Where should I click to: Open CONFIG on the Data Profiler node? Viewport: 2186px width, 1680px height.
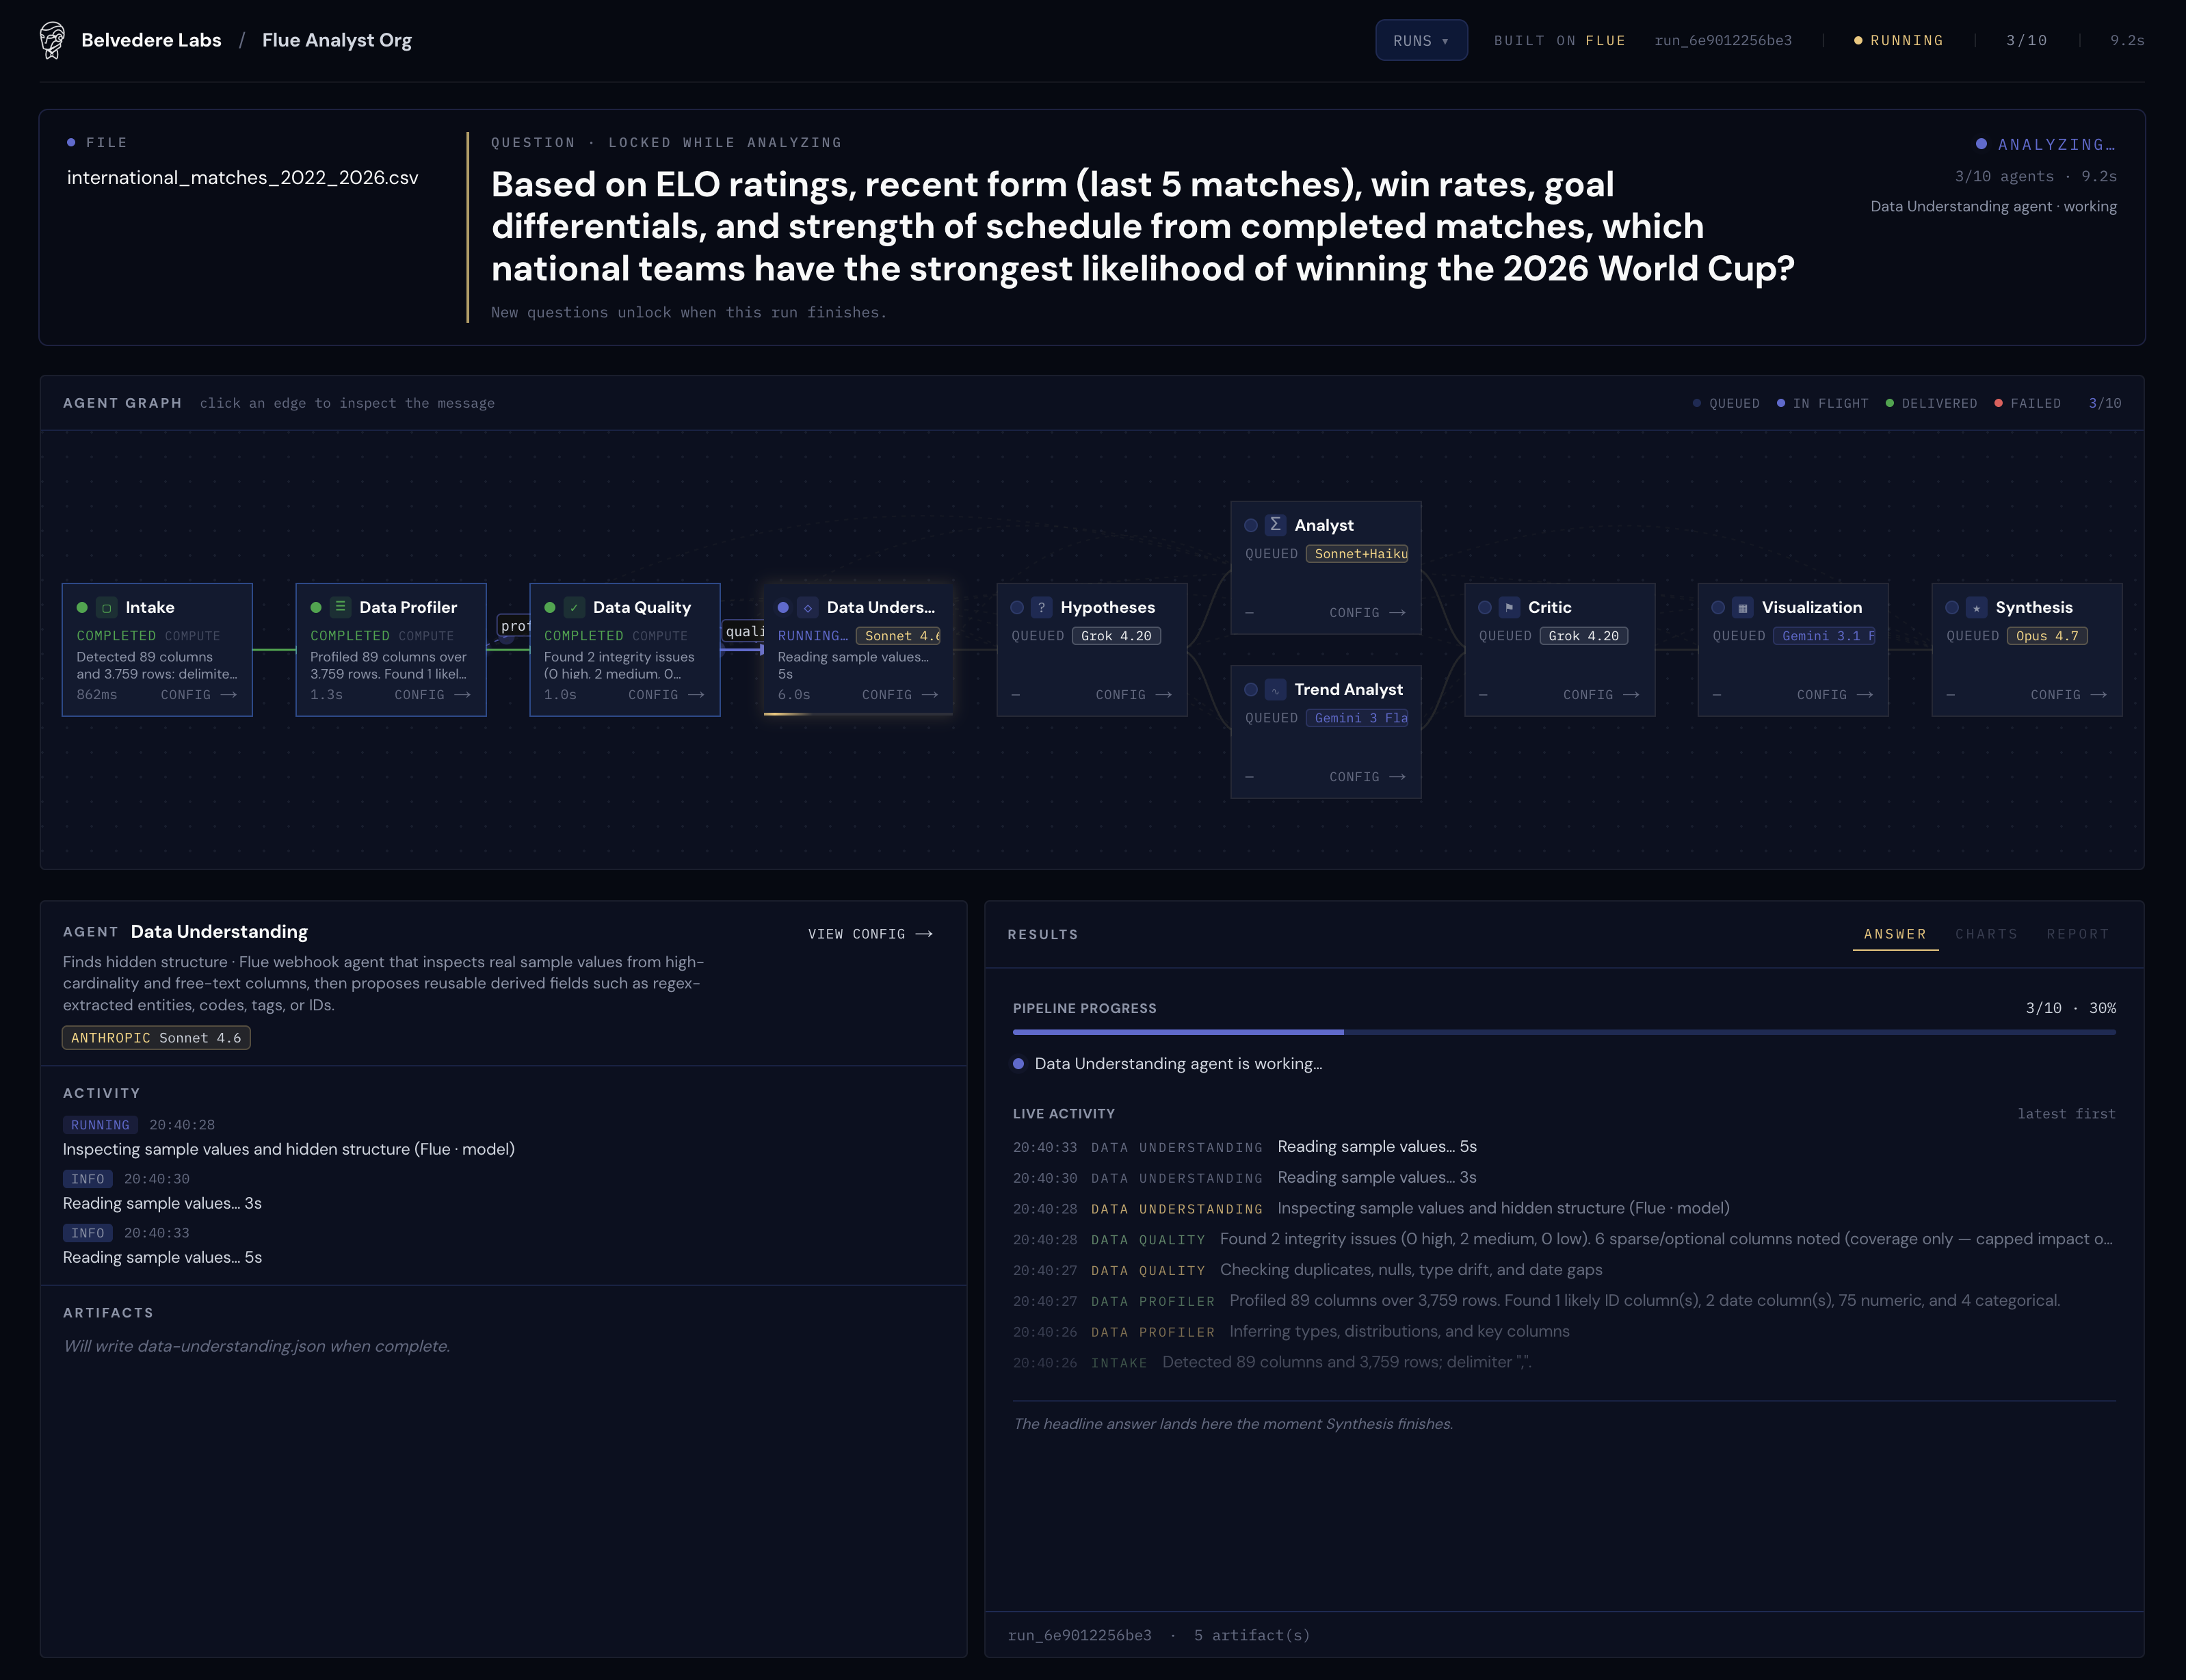pos(433,695)
